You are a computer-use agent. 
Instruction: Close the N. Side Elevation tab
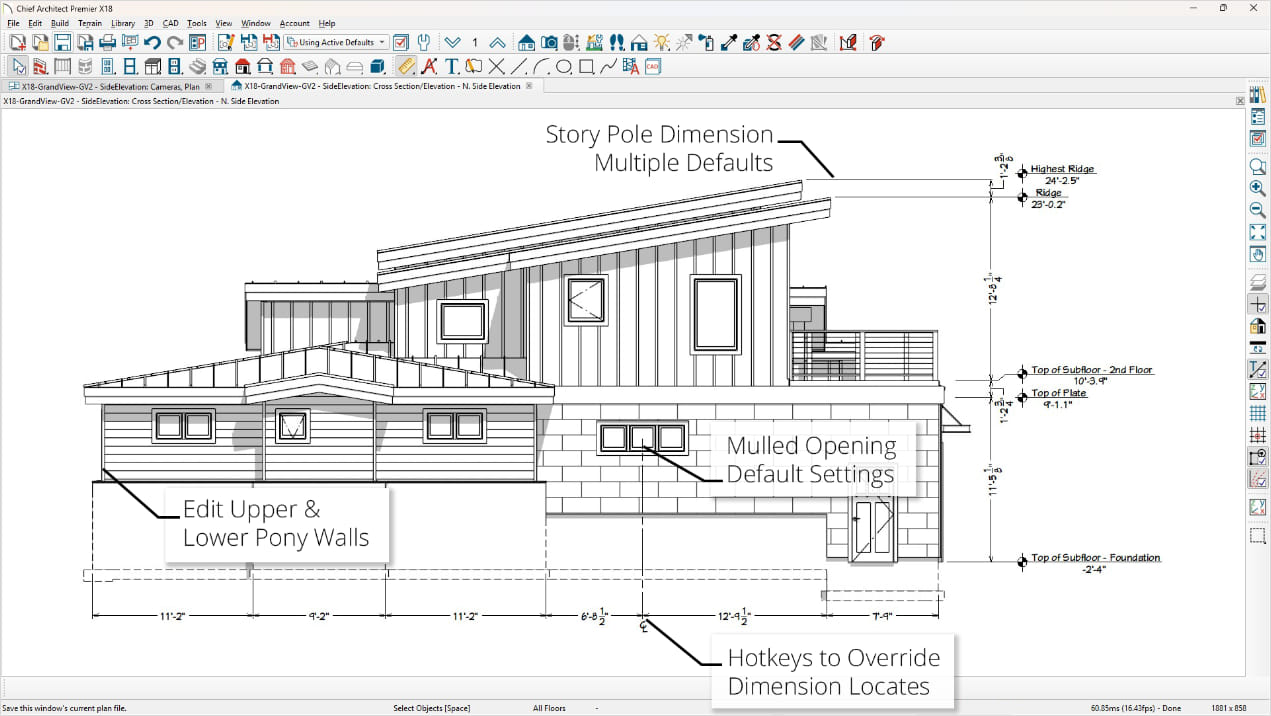(530, 86)
